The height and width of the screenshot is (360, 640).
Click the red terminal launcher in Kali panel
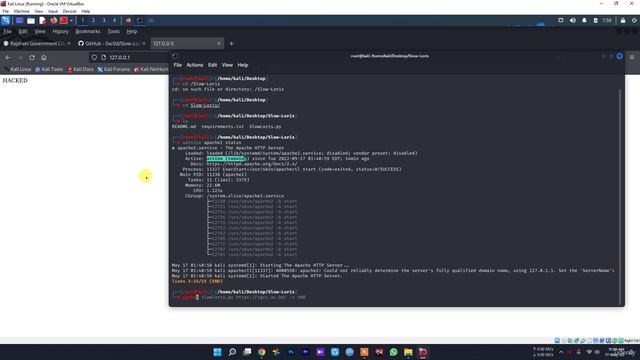pos(64,20)
